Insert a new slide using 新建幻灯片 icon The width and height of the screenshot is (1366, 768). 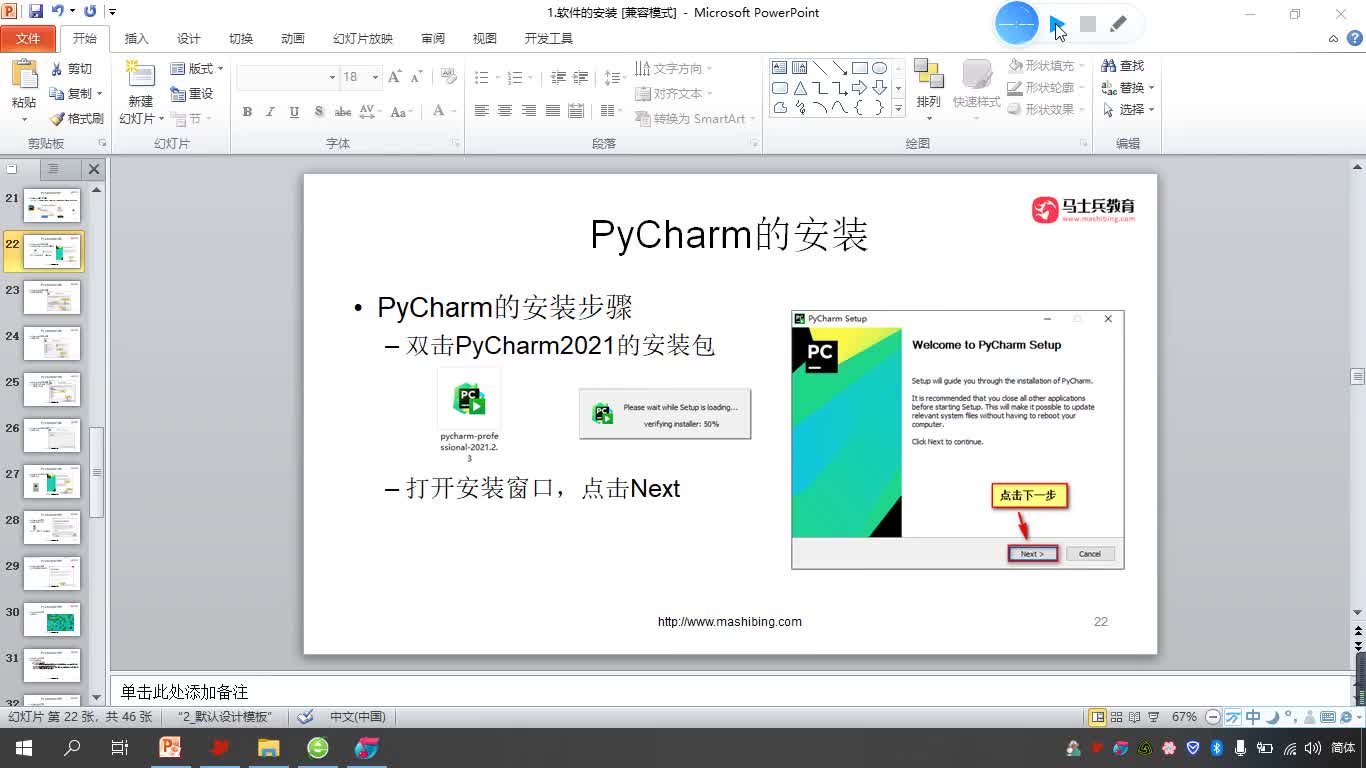click(x=140, y=76)
